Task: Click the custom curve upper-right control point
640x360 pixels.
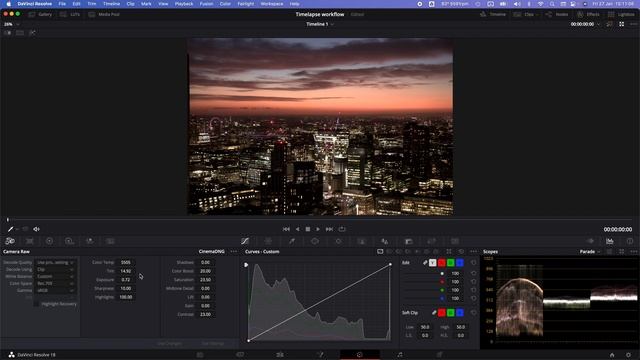Action: click(390, 264)
